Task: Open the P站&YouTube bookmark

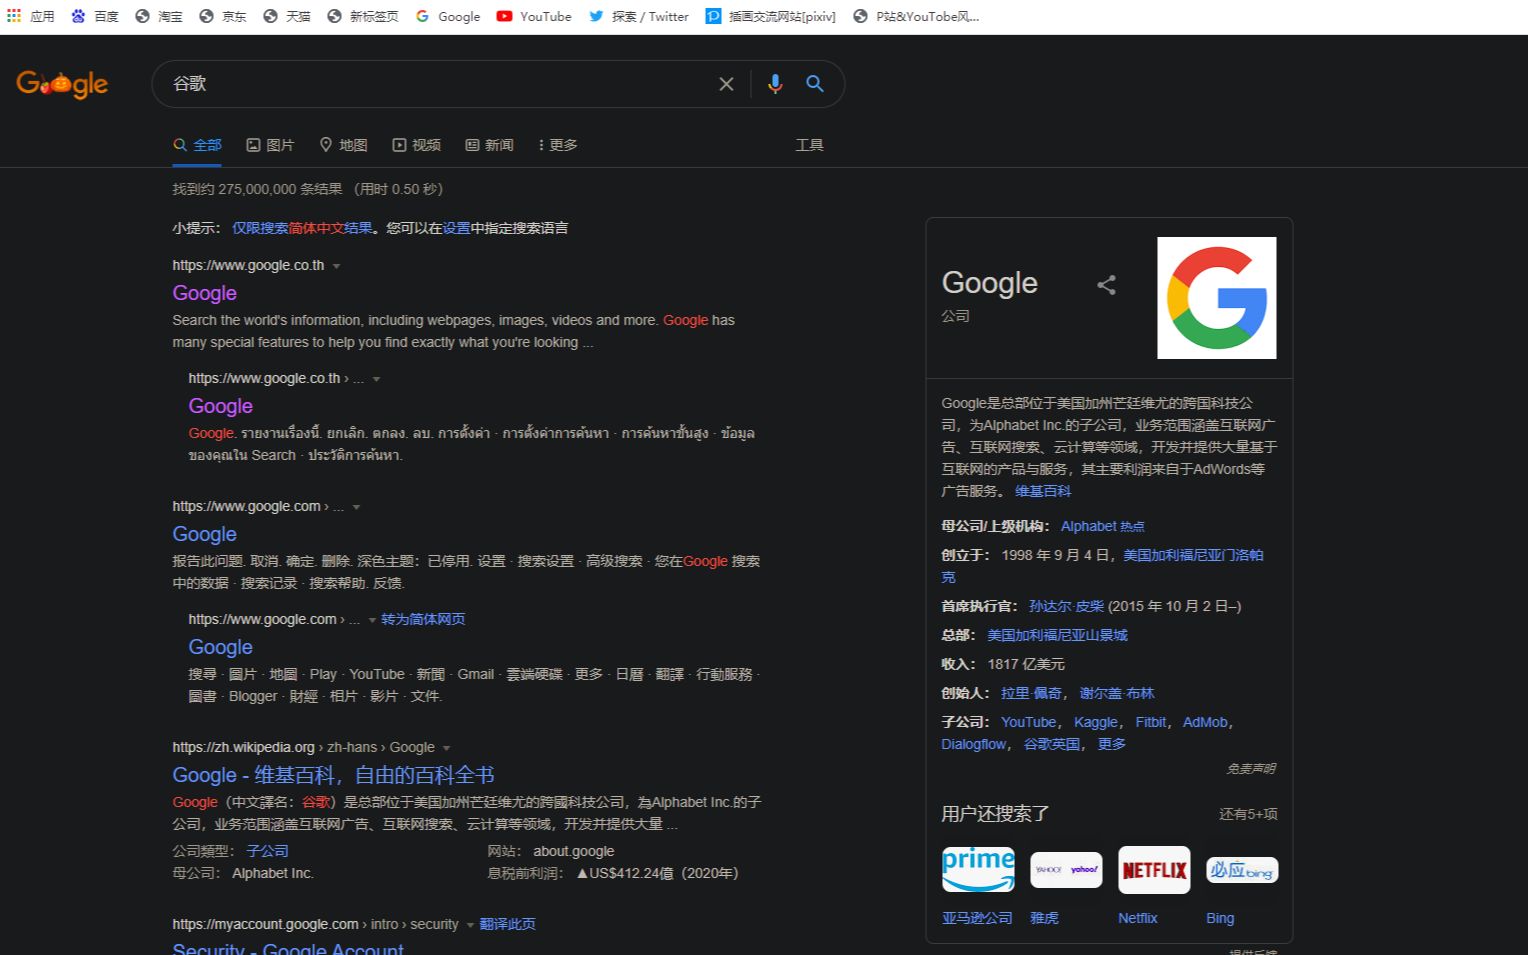Action: click(916, 16)
